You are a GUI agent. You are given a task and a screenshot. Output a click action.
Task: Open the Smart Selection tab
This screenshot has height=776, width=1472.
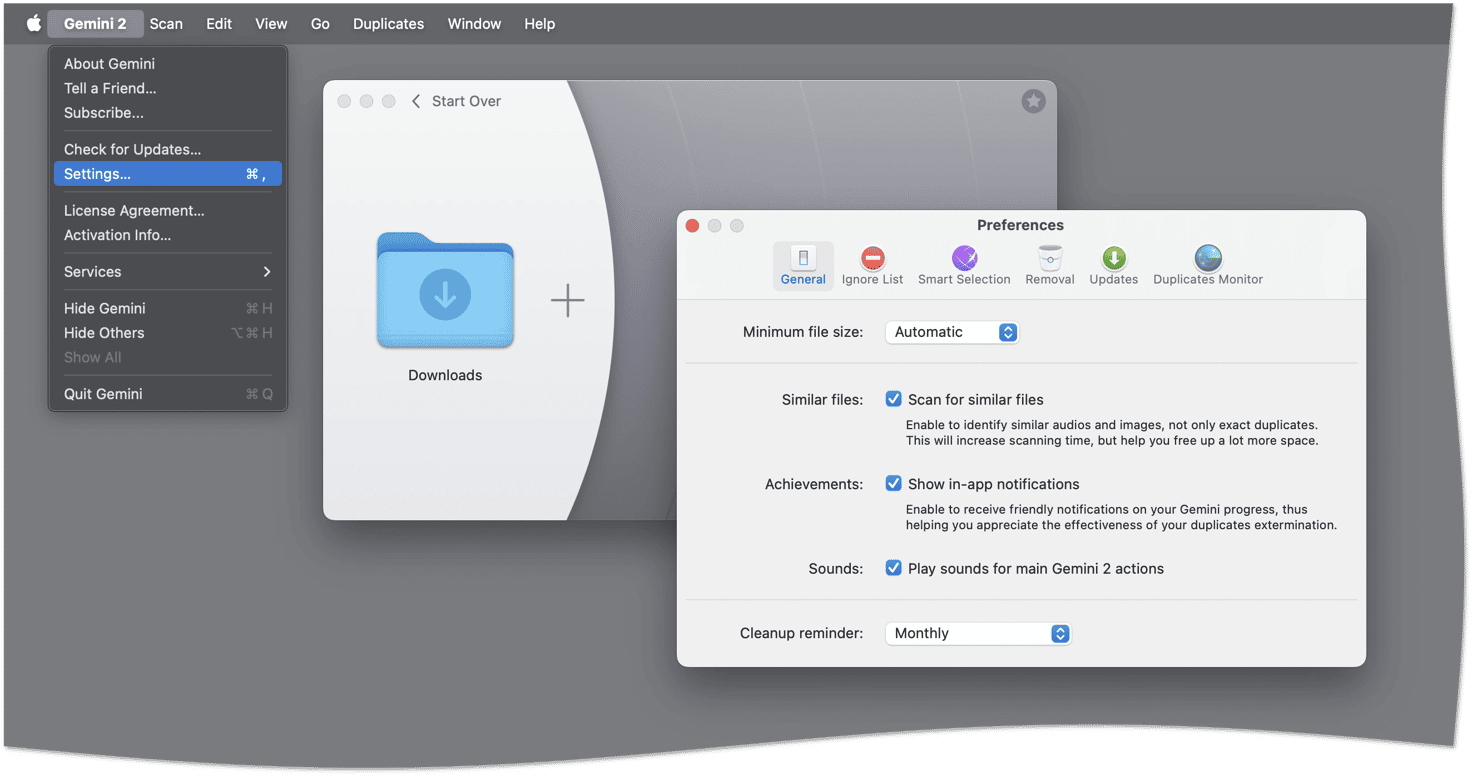[964, 266]
